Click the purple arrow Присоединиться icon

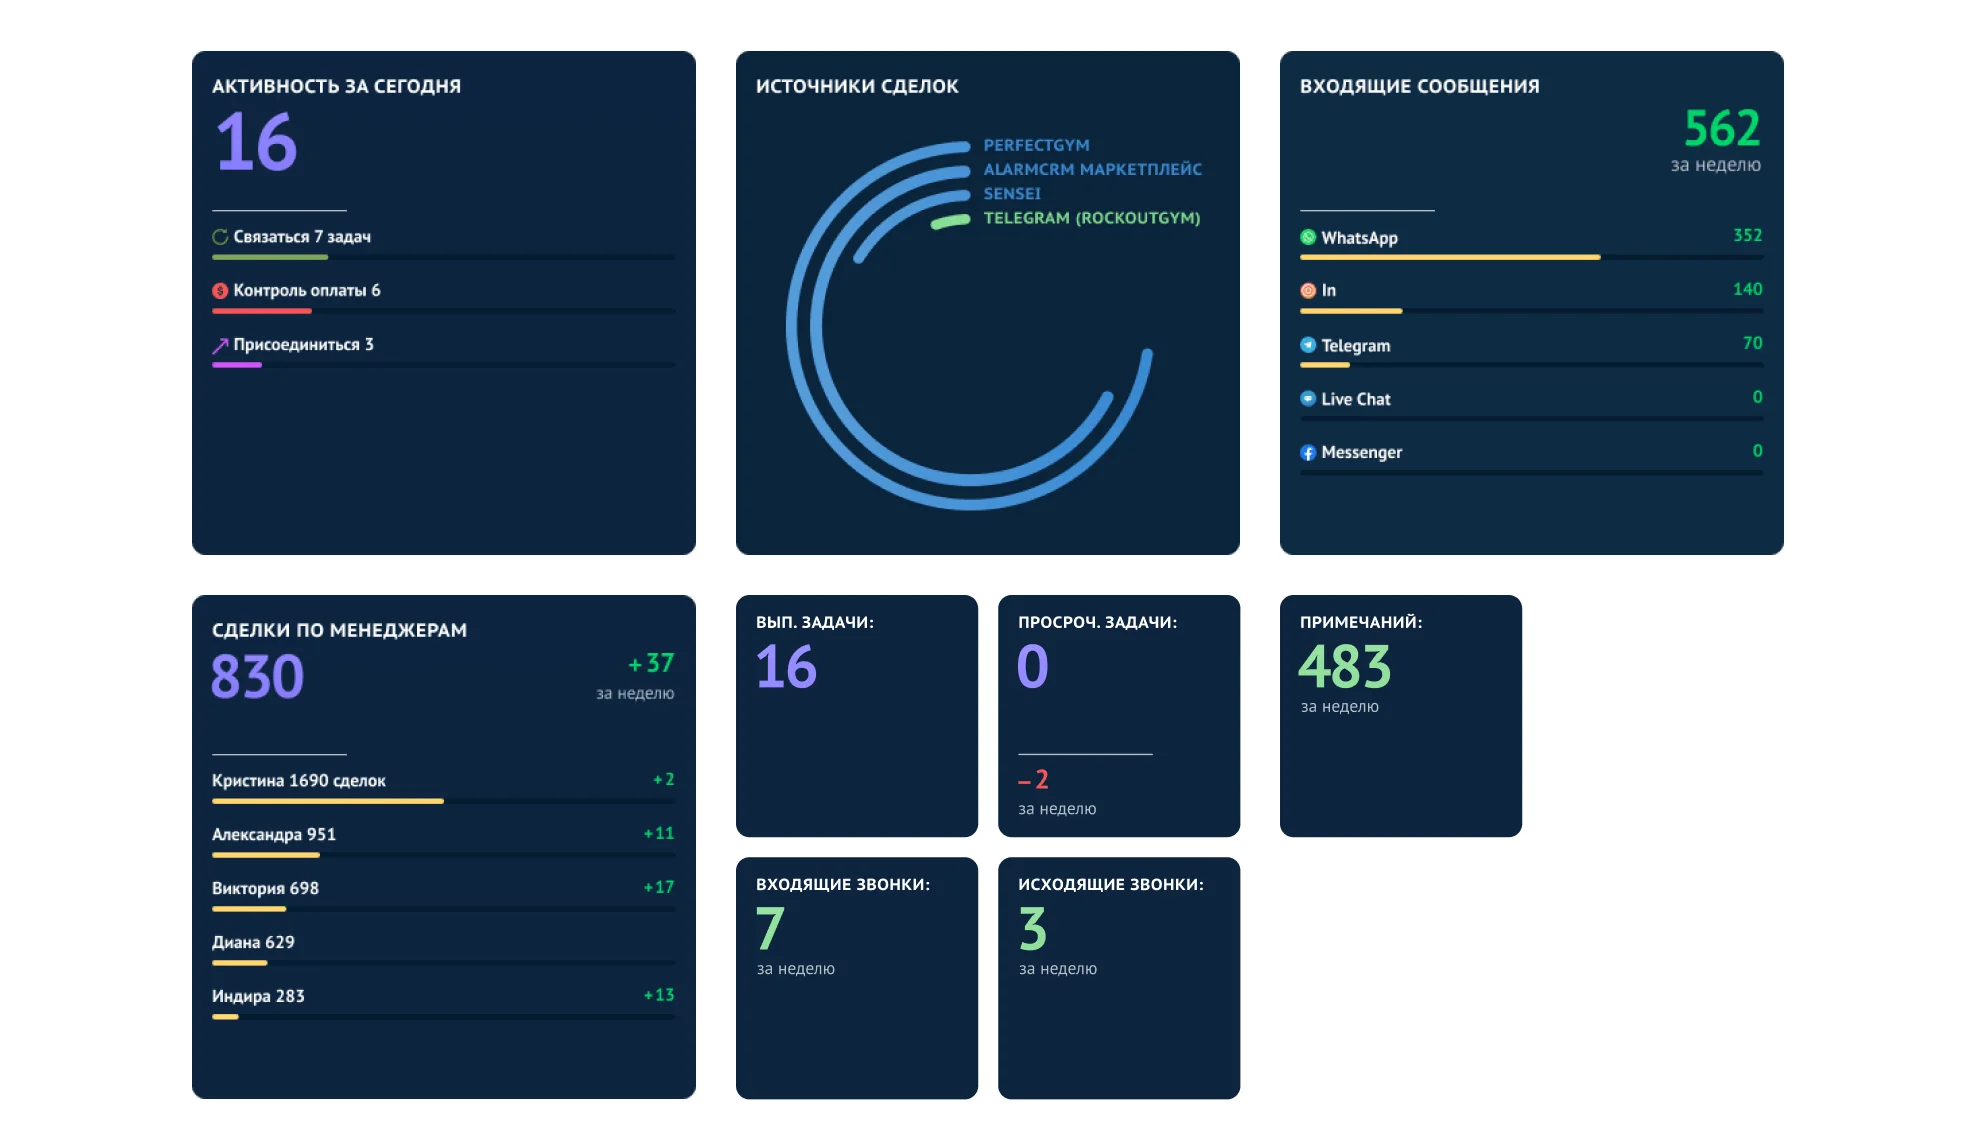click(x=220, y=345)
